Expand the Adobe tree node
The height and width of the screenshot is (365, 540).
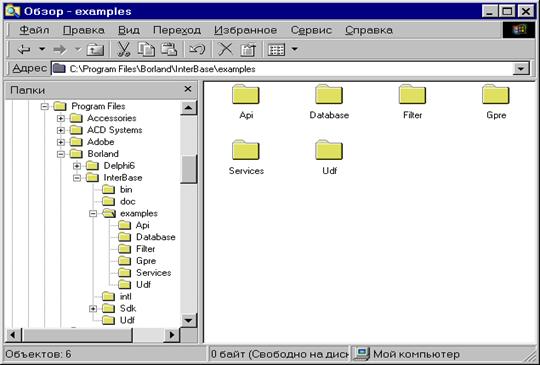(x=61, y=142)
